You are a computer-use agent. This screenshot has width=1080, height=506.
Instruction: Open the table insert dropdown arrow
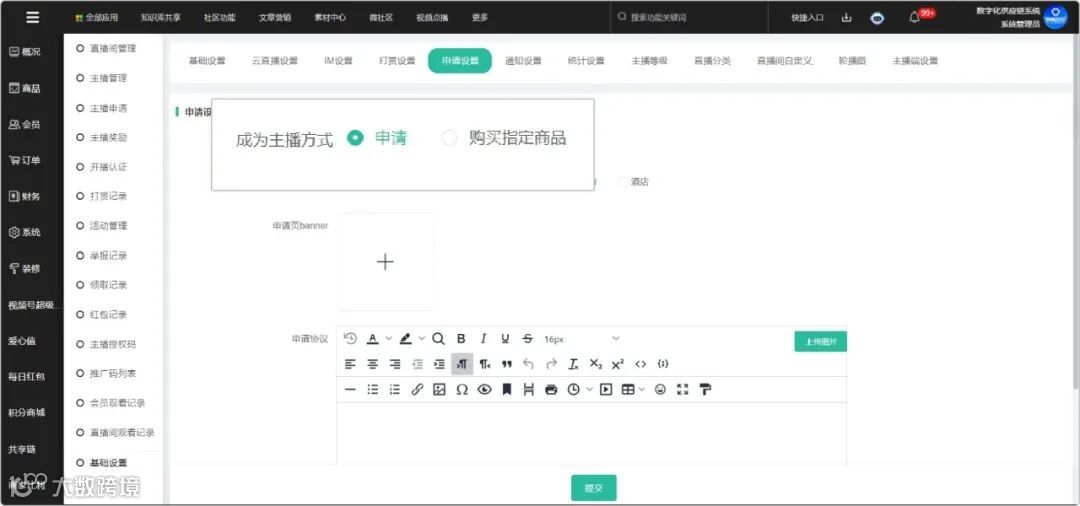pyautogui.click(x=642, y=390)
